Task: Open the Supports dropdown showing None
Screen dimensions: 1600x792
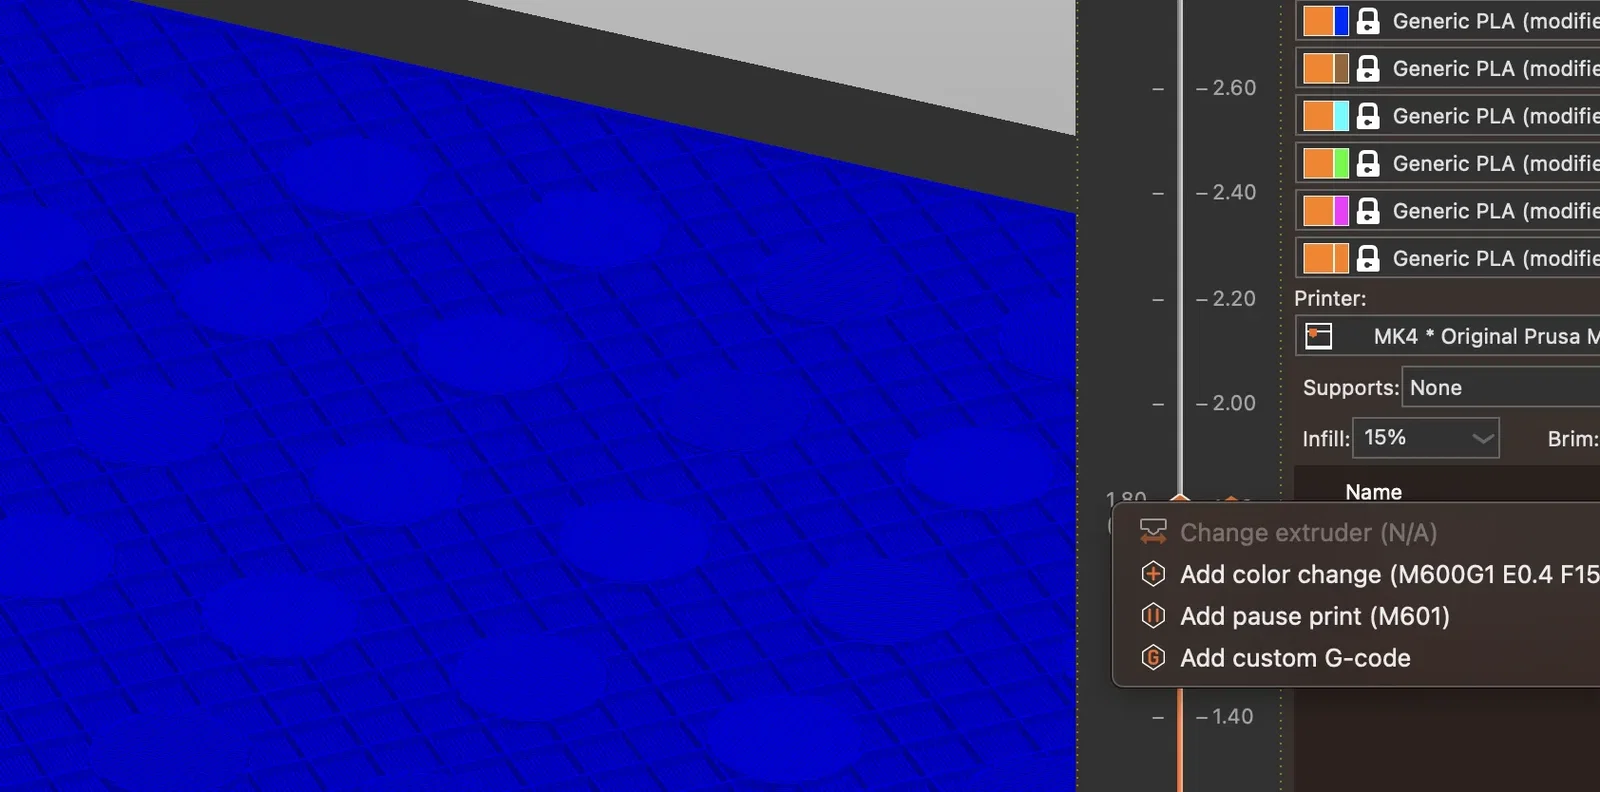Action: click(1501, 387)
